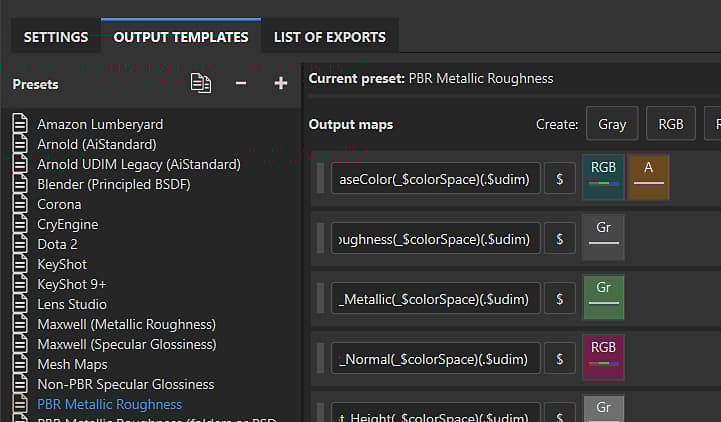Grab the drag handle of the BaseColor row
Screen dimensions: 721x422
pos(321,178)
